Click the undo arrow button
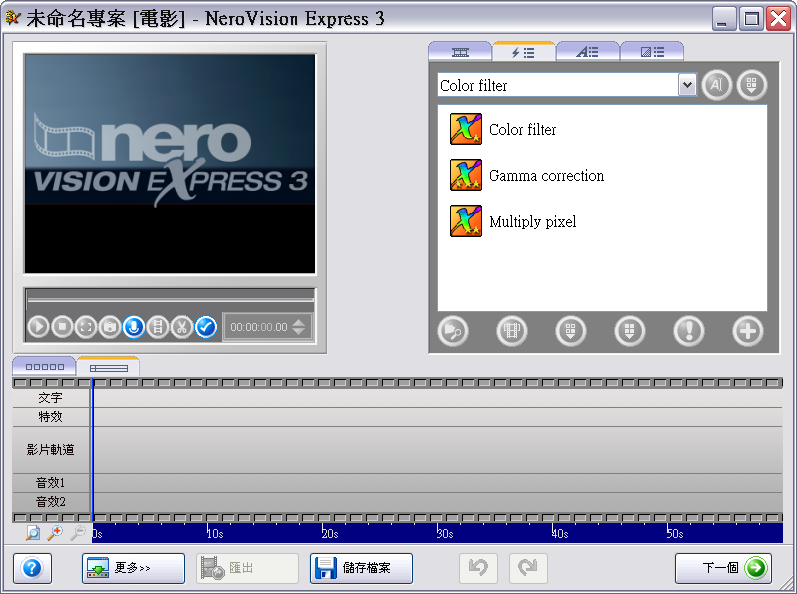Viewport: 797px width, 594px height. click(x=478, y=568)
